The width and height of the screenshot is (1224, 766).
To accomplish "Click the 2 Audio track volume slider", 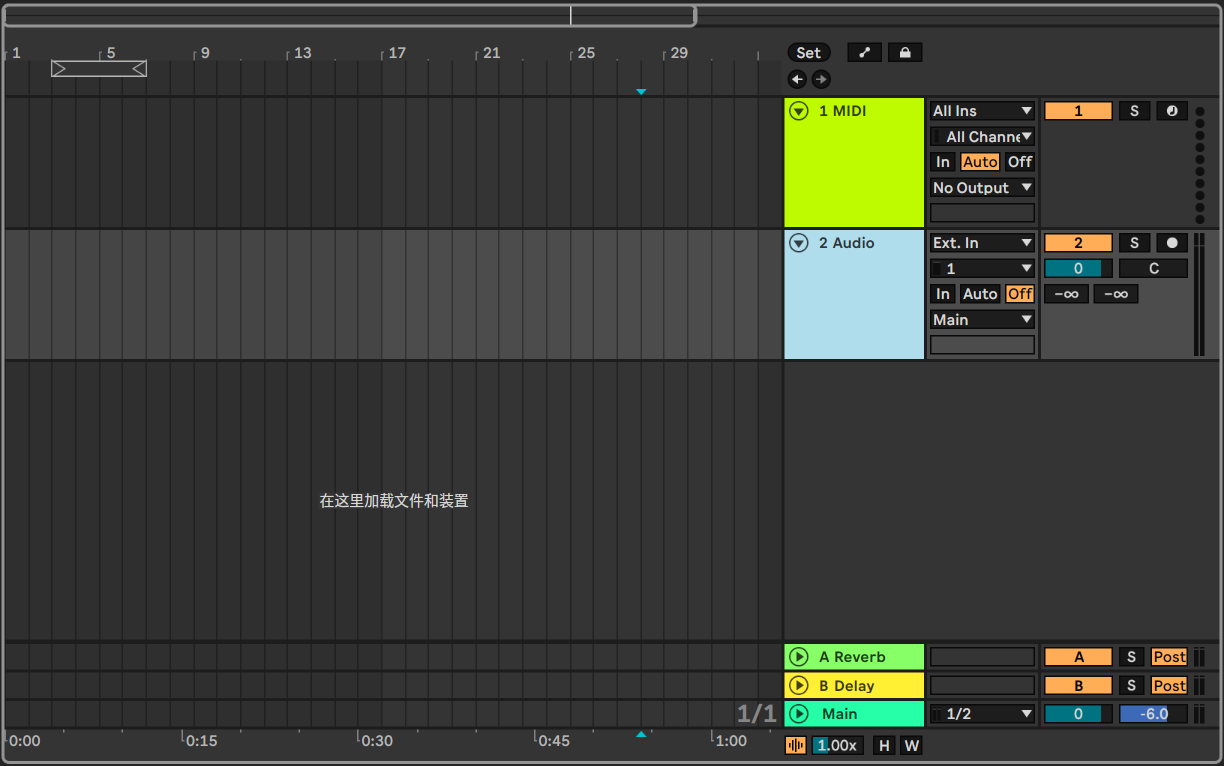I will [x=1078, y=268].
